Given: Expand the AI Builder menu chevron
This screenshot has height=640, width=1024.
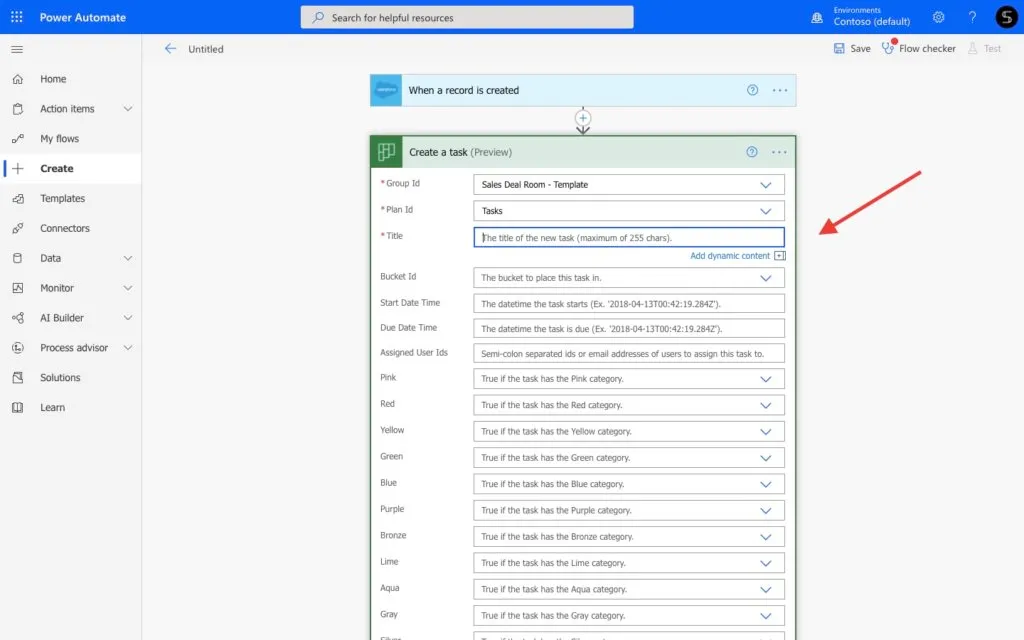Looking at the screenshot, I should (x=128, y=318).
